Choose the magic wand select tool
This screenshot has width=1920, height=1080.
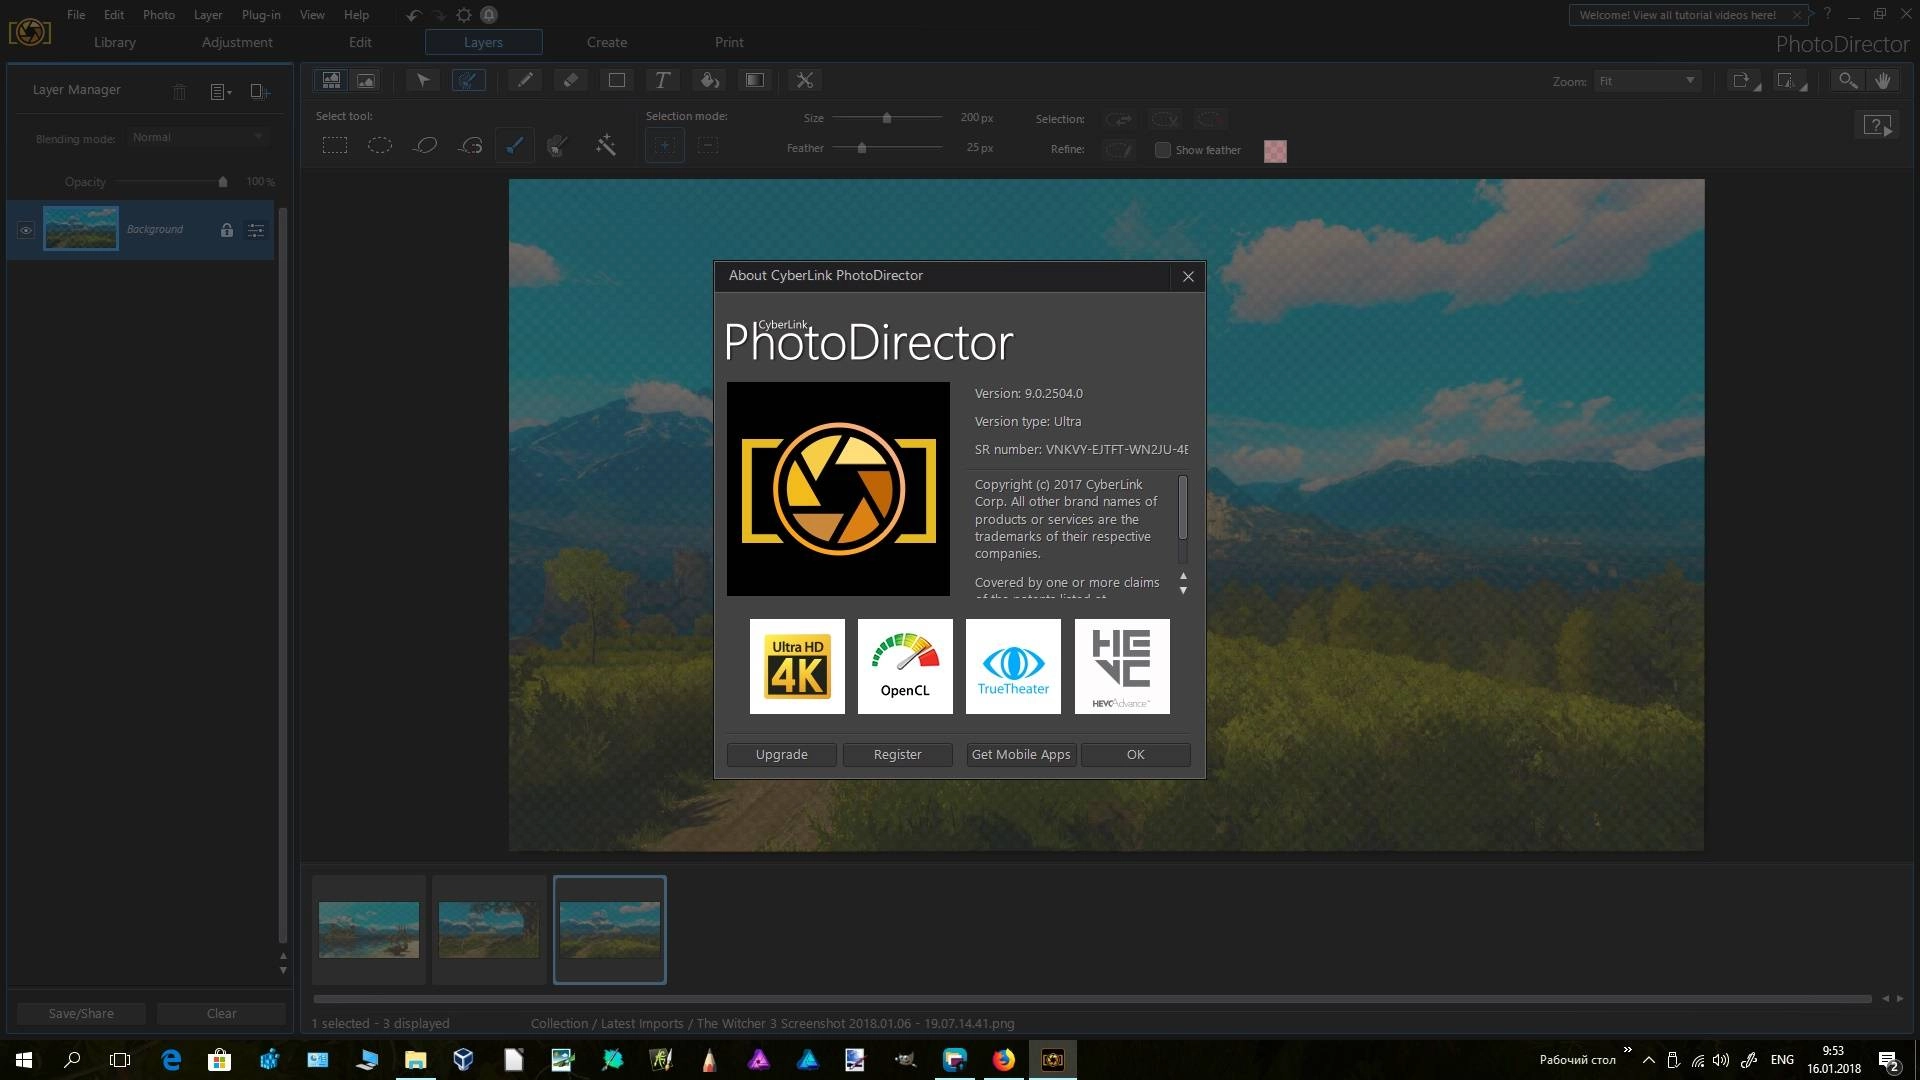pos(605,146)
